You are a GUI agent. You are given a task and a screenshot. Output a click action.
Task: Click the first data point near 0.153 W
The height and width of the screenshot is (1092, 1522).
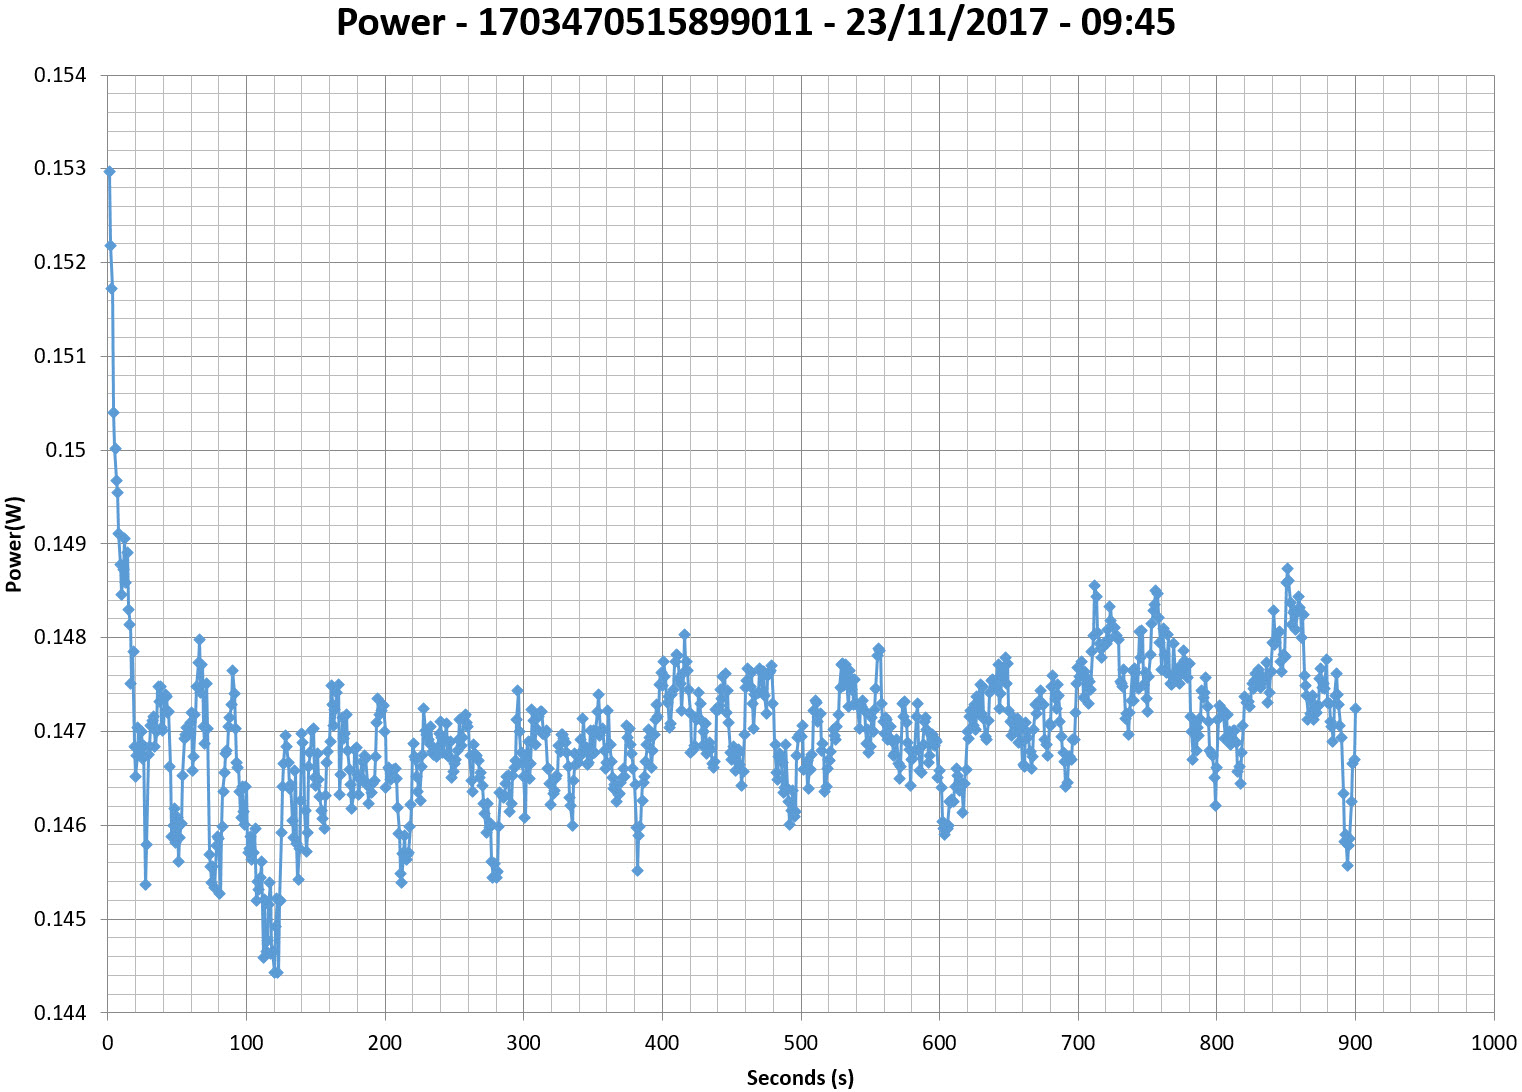click(x=109, y=171)
